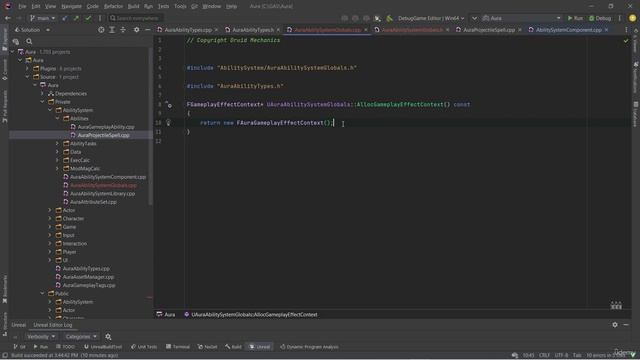Click the editor tabs more options icon
Viewport: 640px width, 360px height.
coord(626,30)
